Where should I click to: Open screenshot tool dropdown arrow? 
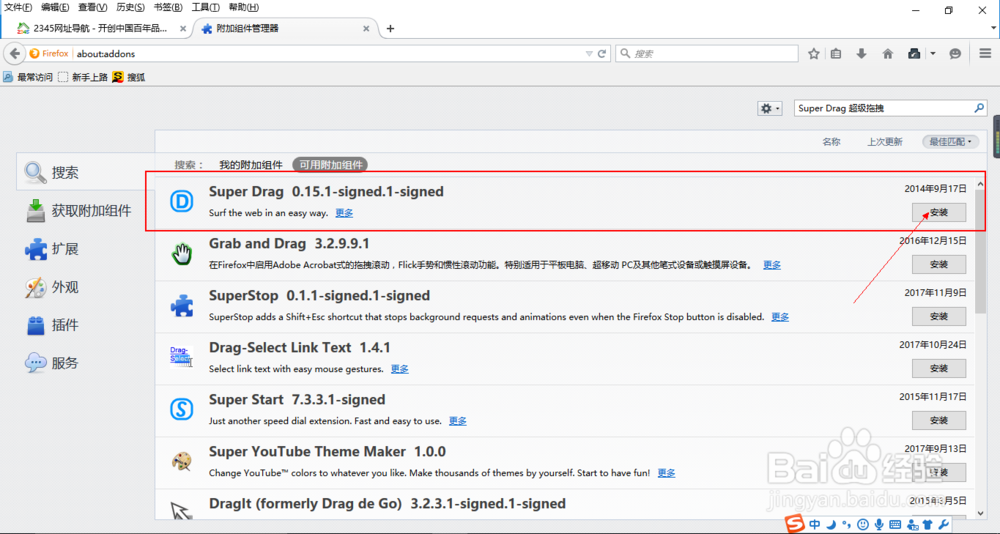pyautogui.click(x=932, y=54)
